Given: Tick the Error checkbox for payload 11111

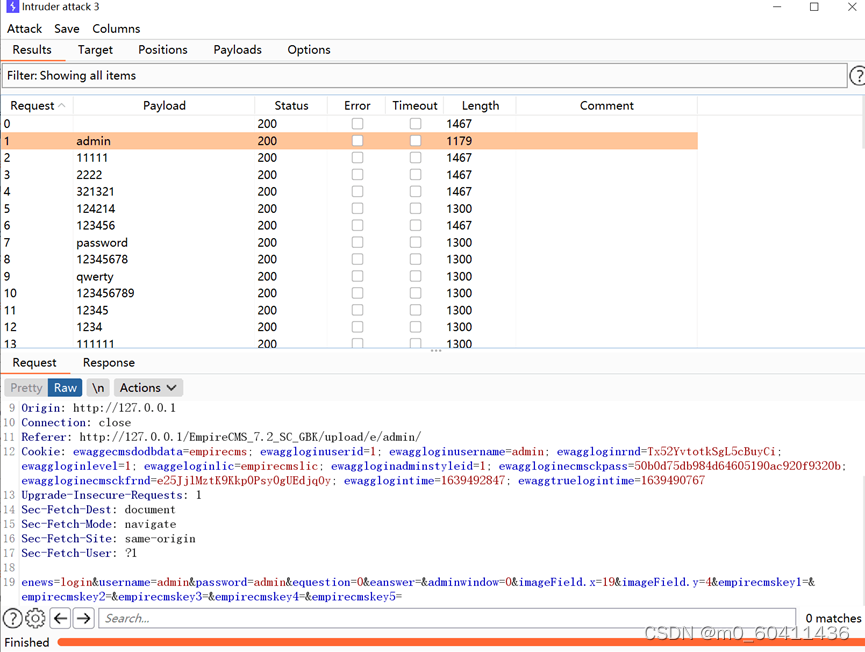Looking at the screenshot, I should click(357, 158).
